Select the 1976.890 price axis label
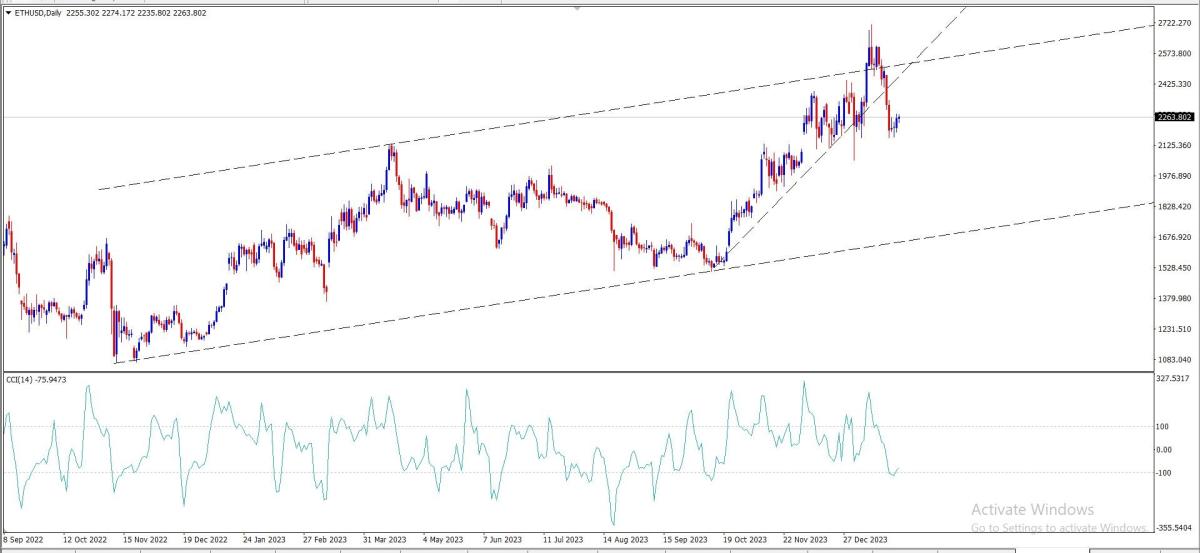 tap(1175, 176)
